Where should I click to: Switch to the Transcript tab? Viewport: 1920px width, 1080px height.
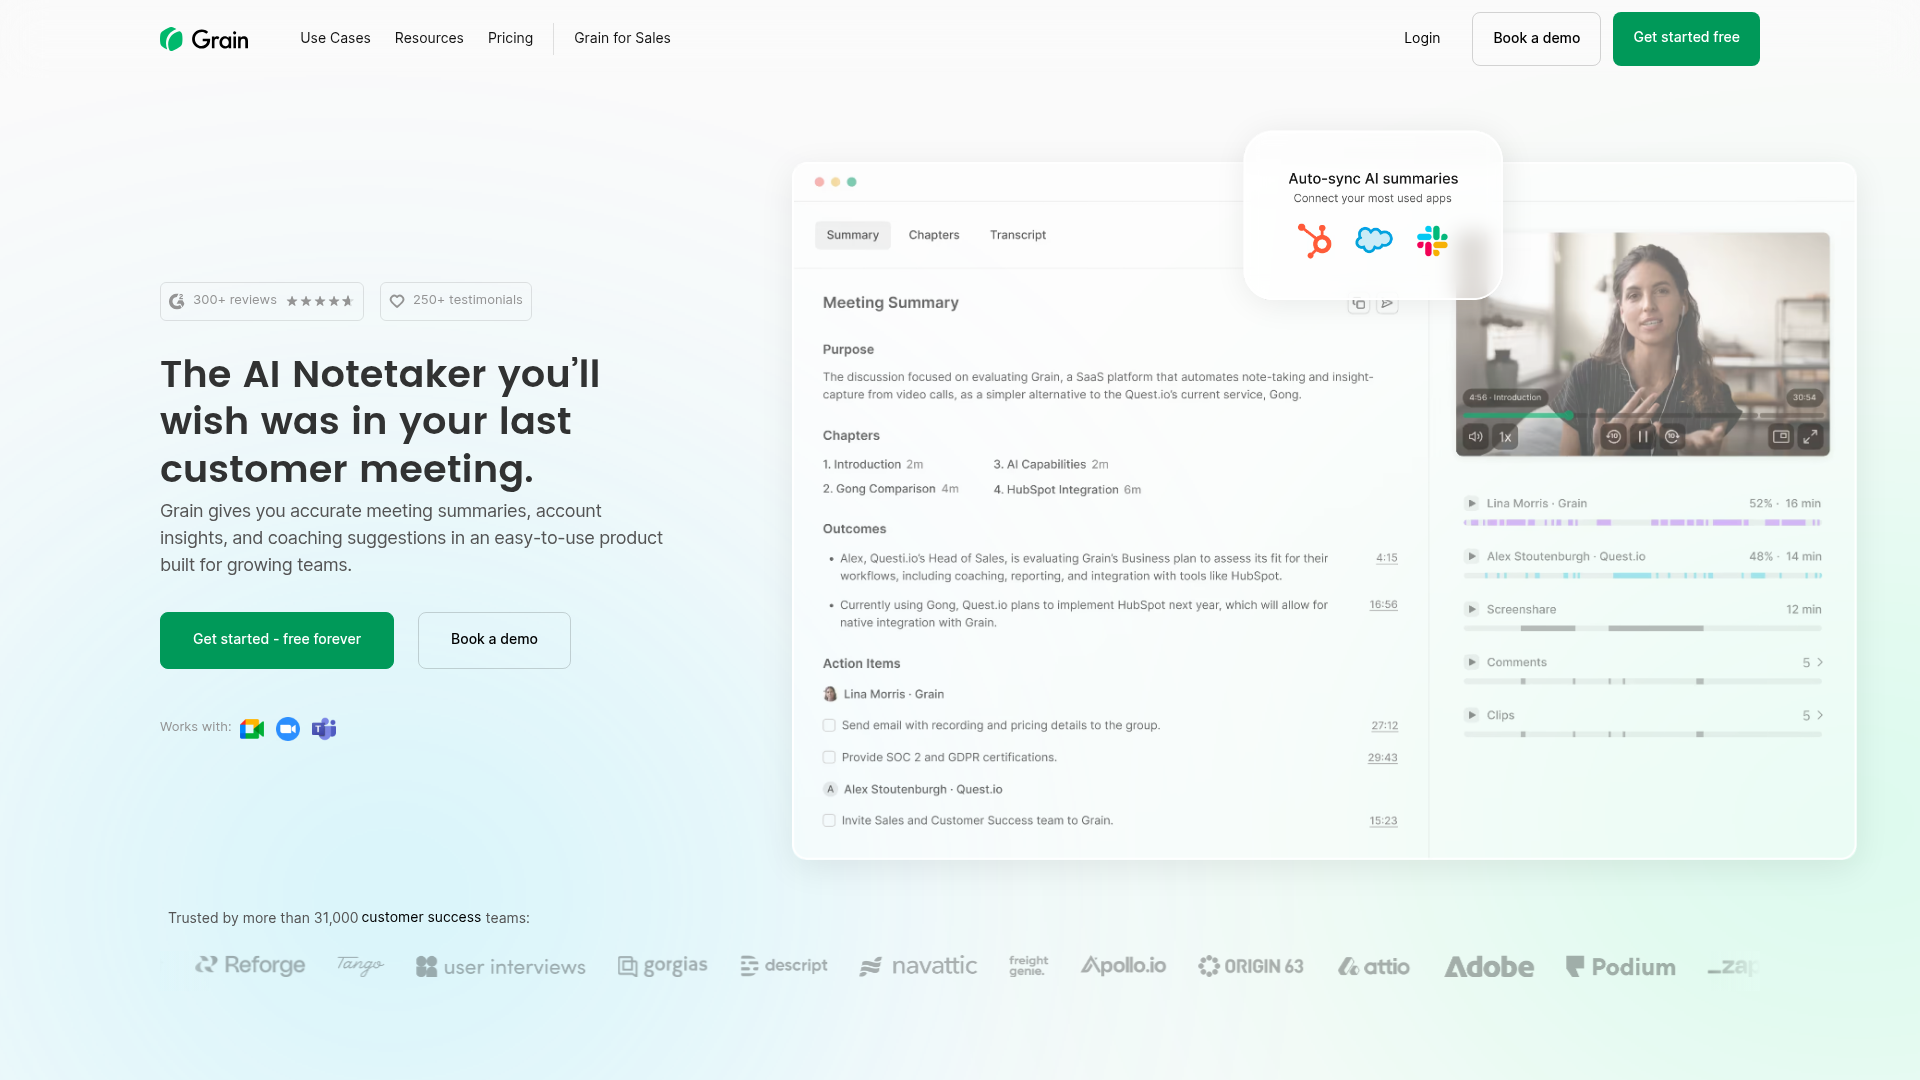(1017, 235)
